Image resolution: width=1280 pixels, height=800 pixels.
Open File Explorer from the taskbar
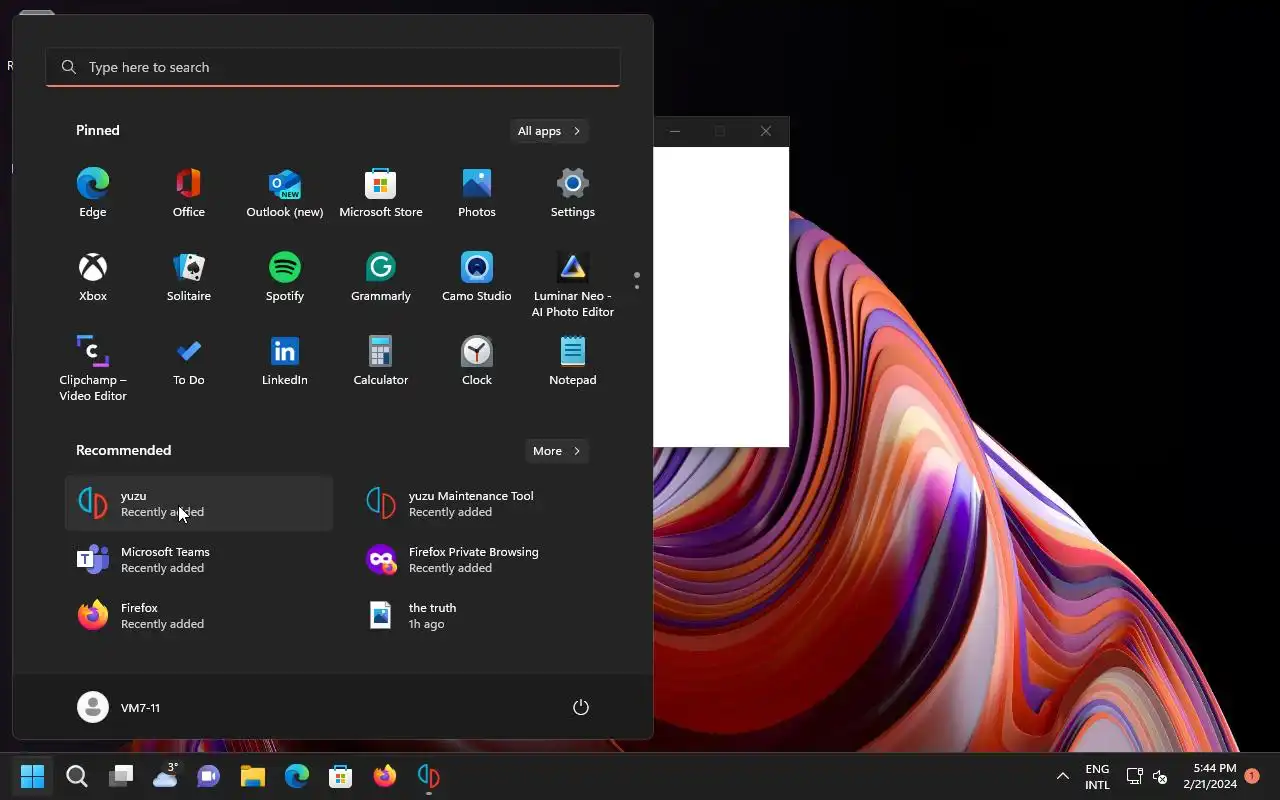(x=253, y=776)
